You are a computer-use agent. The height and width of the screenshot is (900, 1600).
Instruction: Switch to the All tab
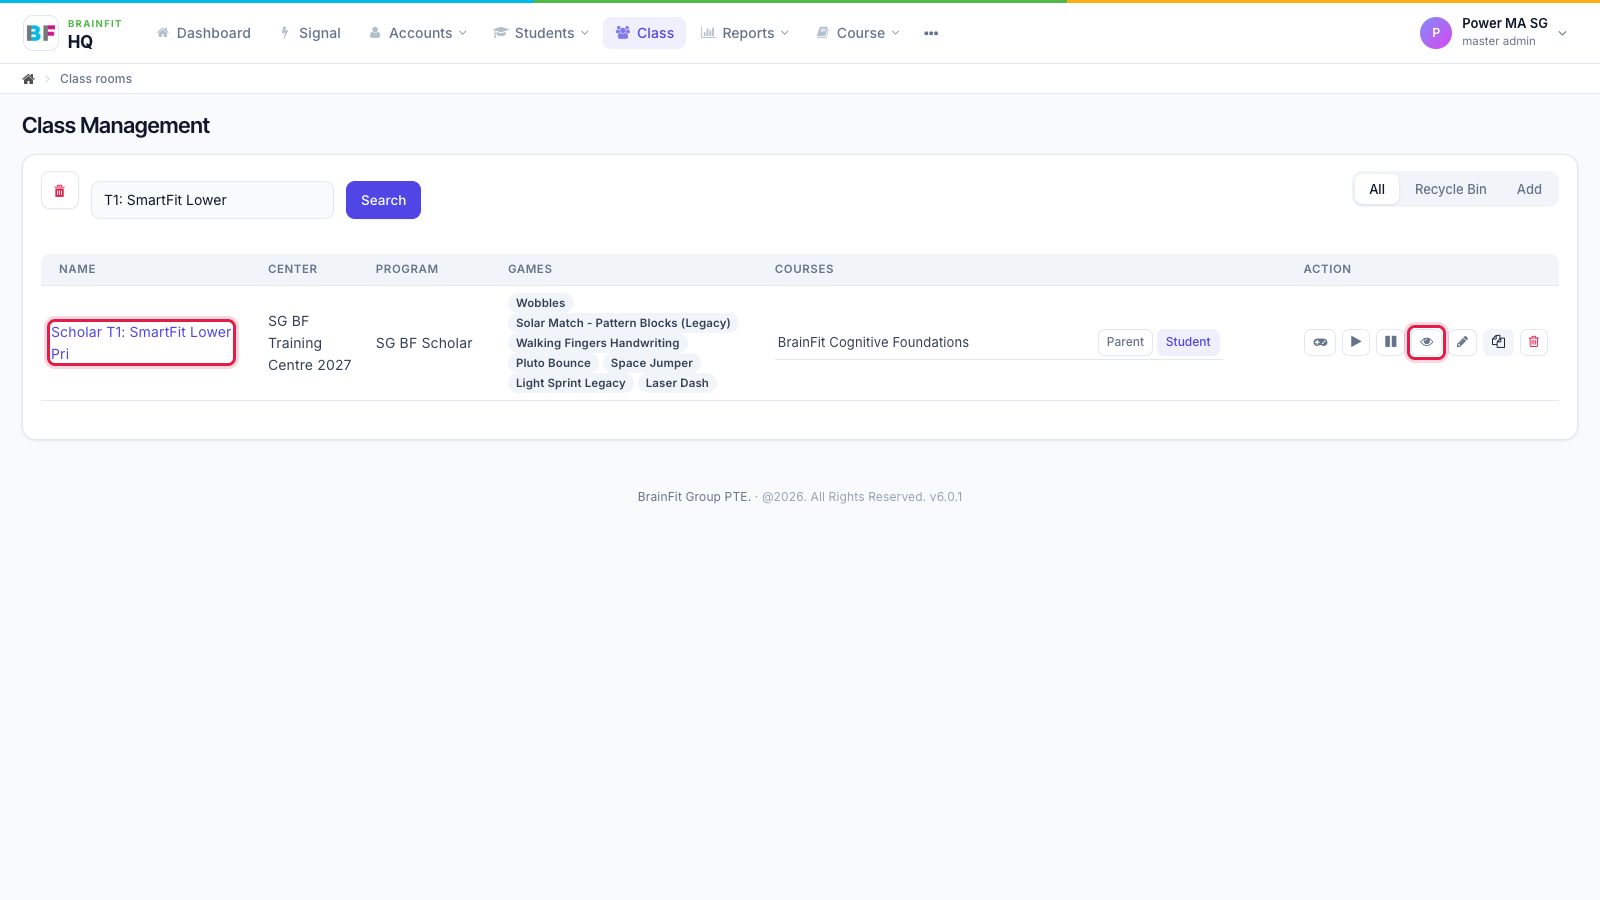tap(1377, 189)
